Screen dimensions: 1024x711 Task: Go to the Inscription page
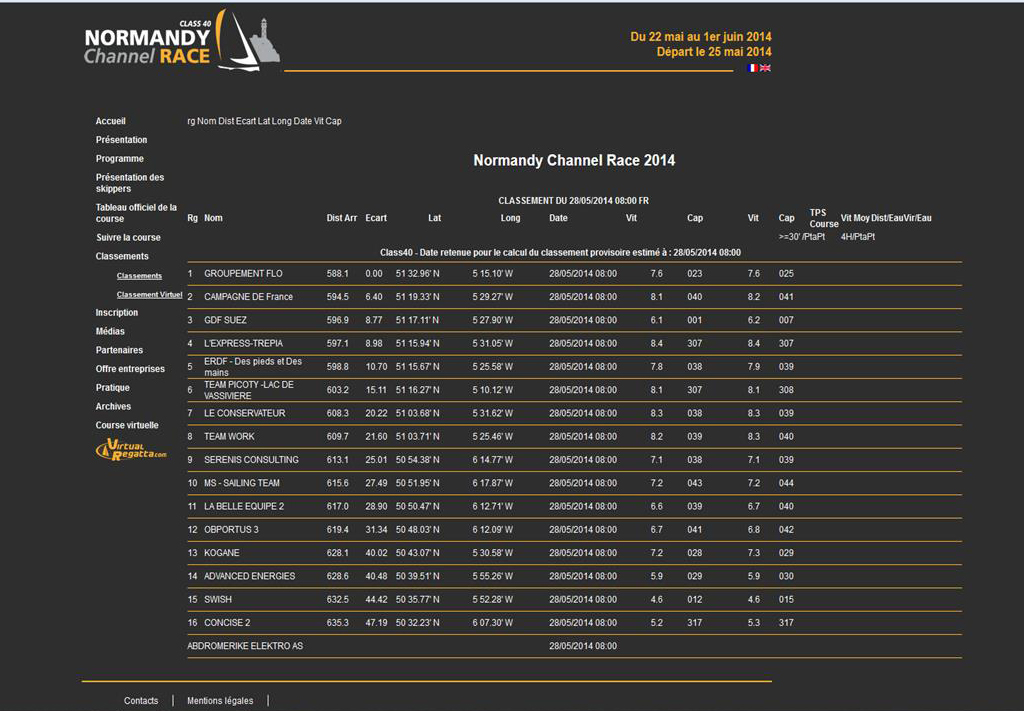[x=117, y=313]
